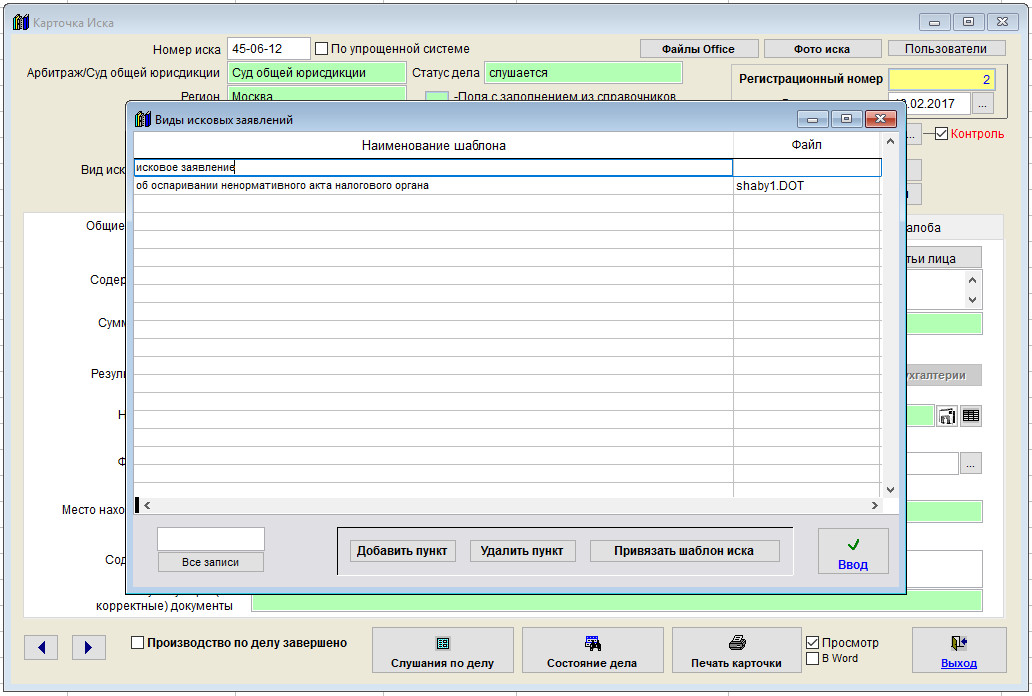The height and width of the screenshot is (696, 1032).
Task: Click the previous record arrow button
Action: (x=41, y=647)
